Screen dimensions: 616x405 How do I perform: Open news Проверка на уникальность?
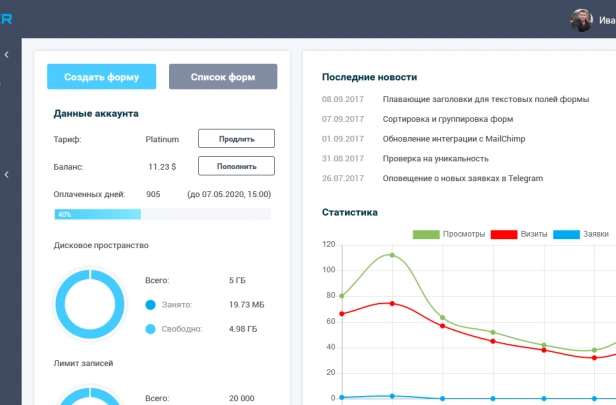pos(436,159)
